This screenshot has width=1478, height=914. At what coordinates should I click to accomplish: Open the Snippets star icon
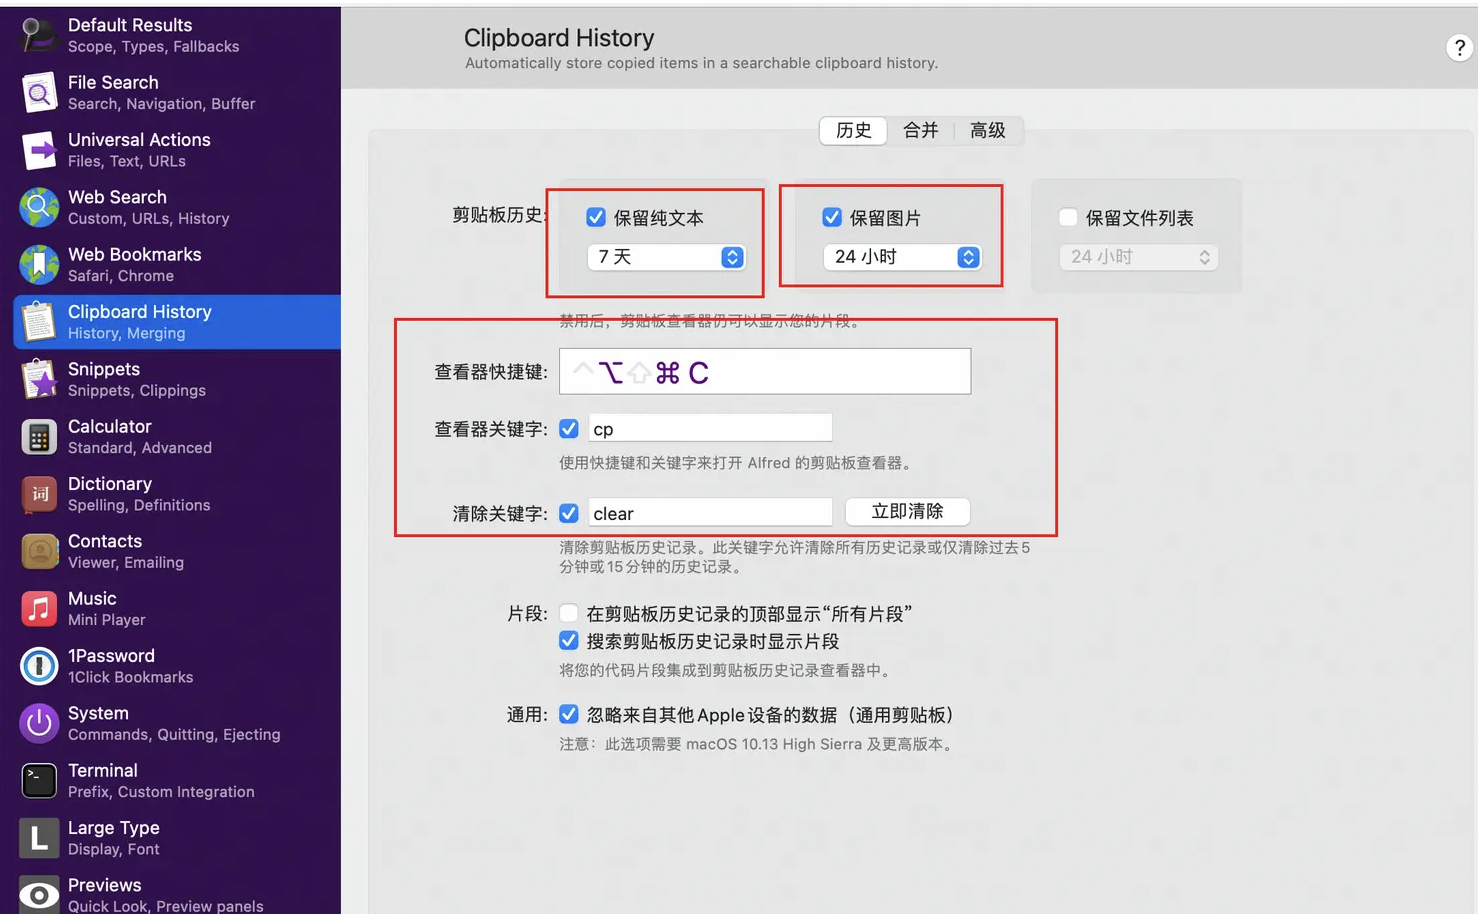(39, 379)
